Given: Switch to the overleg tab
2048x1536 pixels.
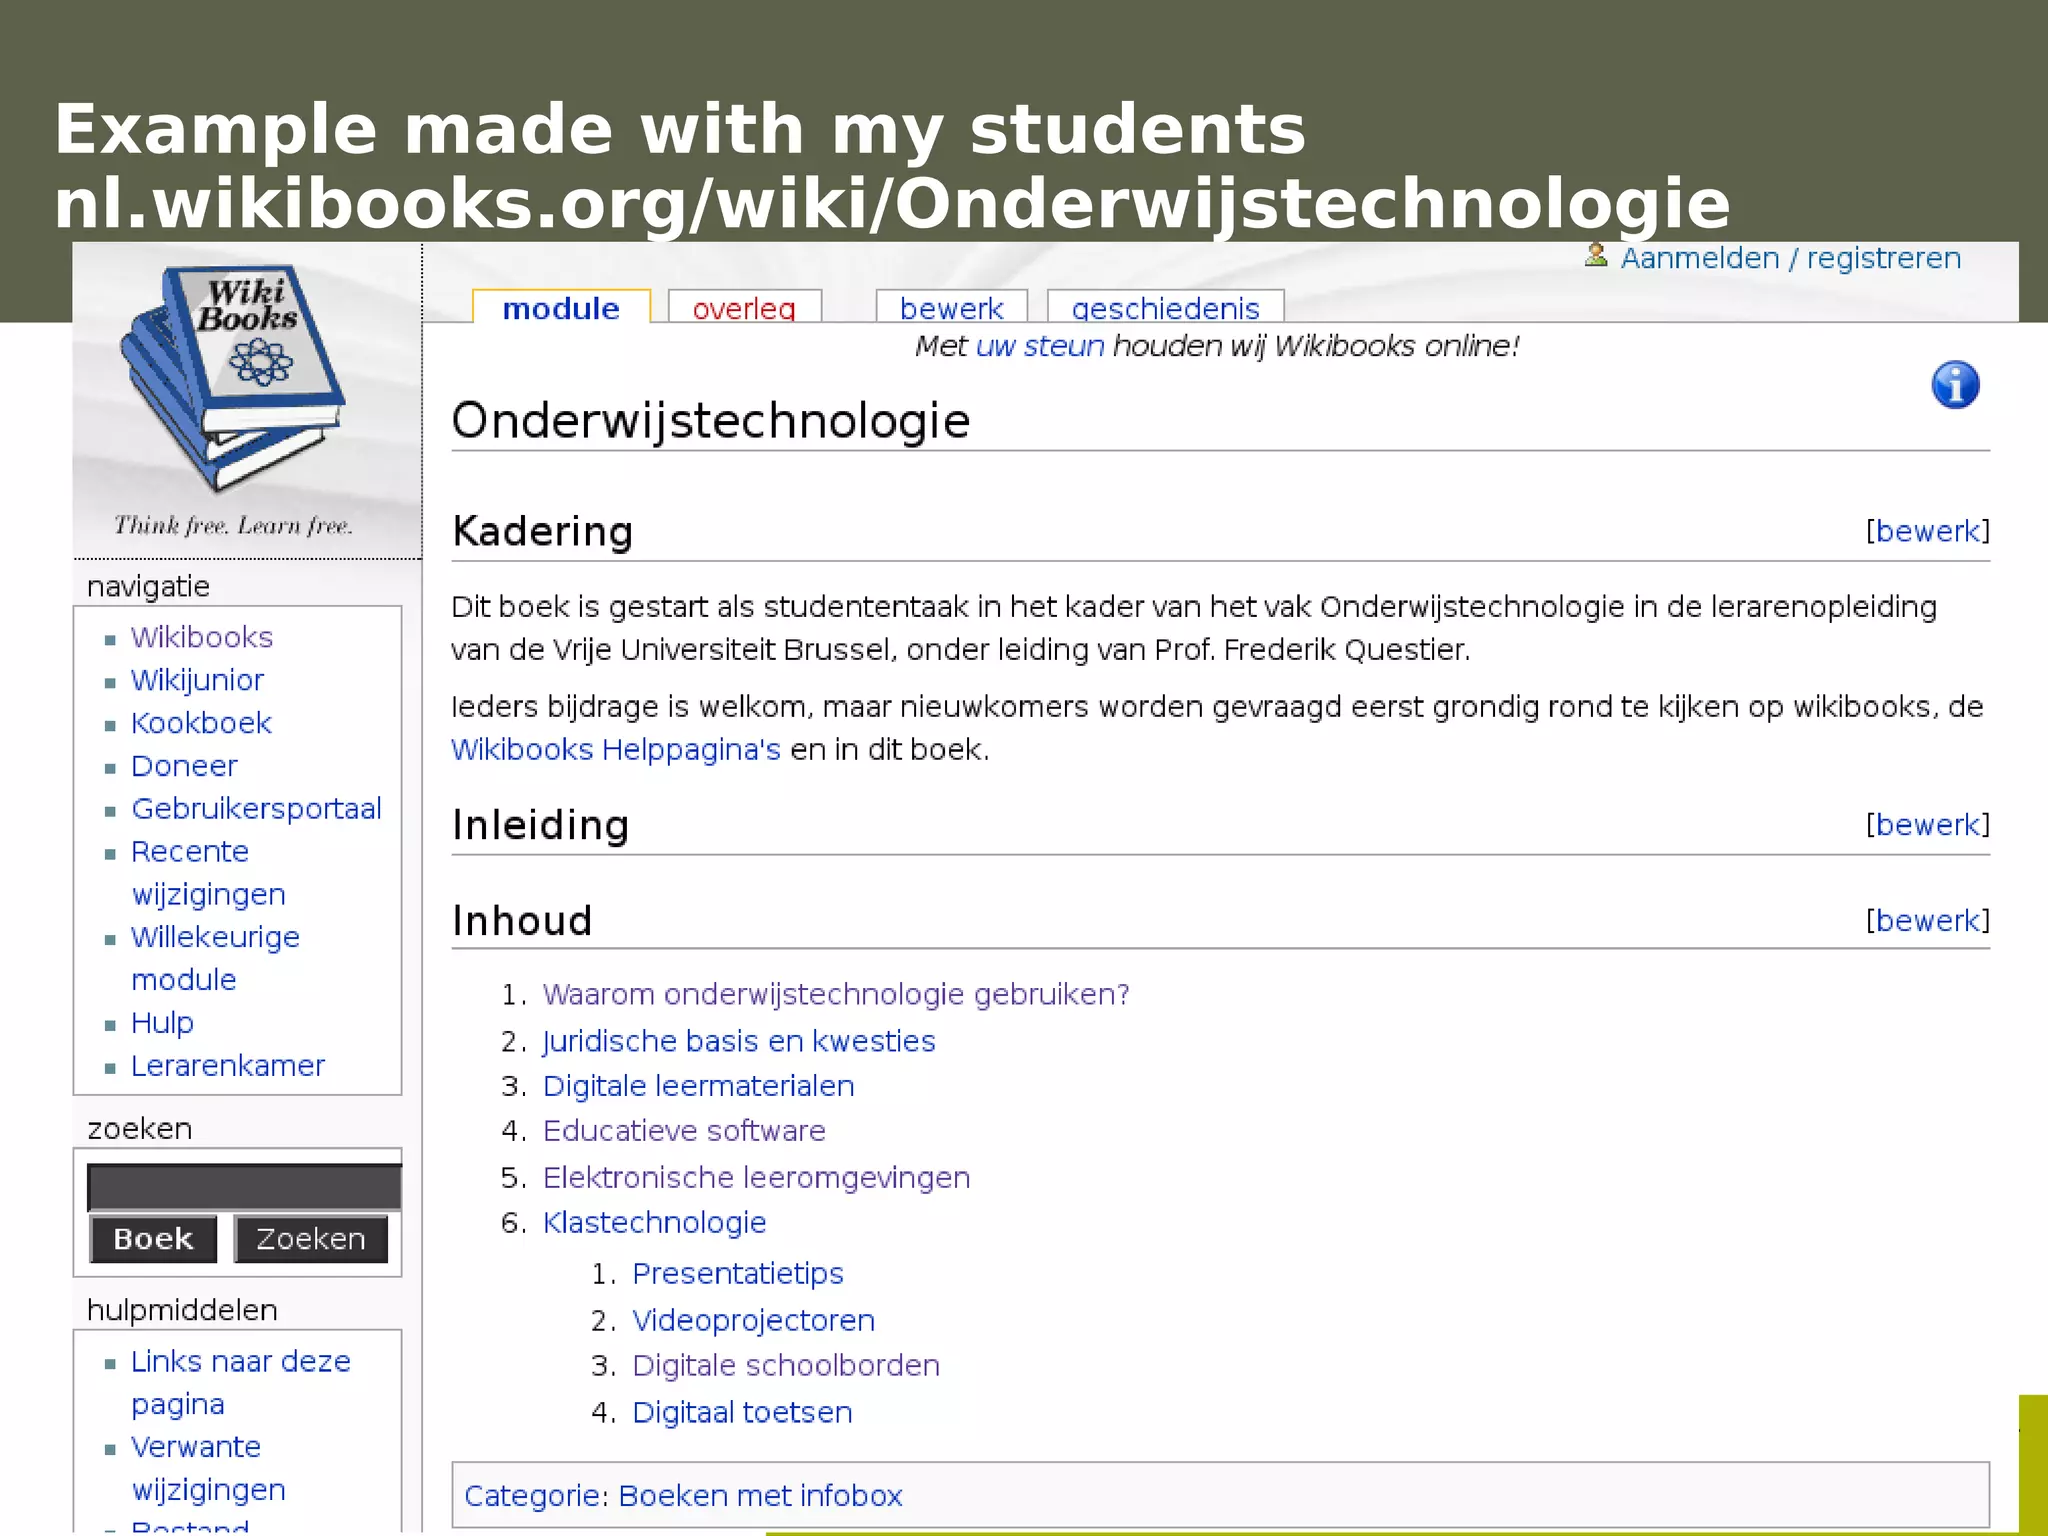Looking at the screenshot, I should [x=744, y=308].
